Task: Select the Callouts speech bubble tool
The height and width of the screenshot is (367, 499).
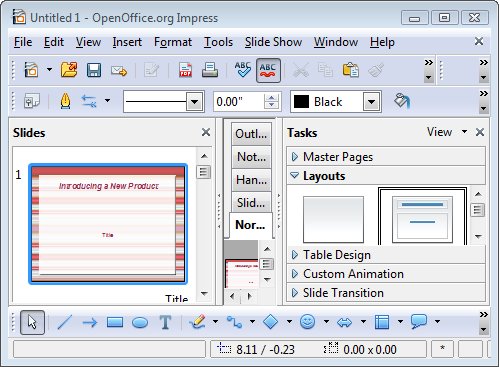Action: (419, 322)
